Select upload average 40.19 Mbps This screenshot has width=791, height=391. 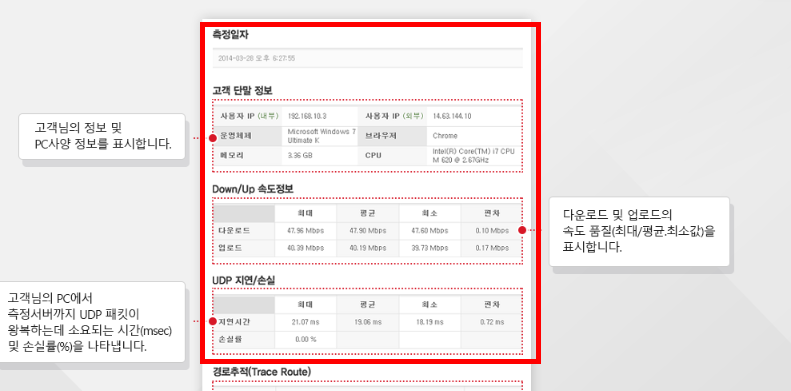tap(367, 248)
